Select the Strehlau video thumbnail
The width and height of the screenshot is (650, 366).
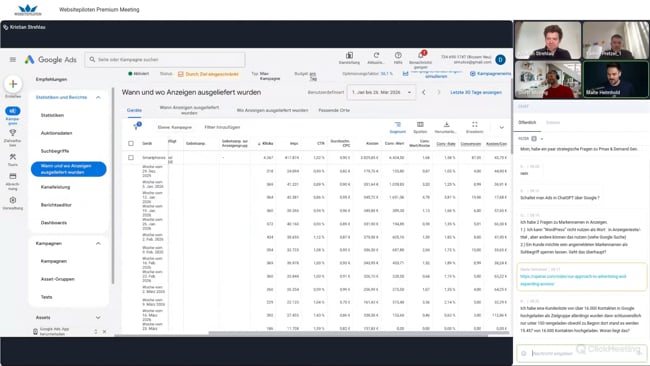(548, 40)
